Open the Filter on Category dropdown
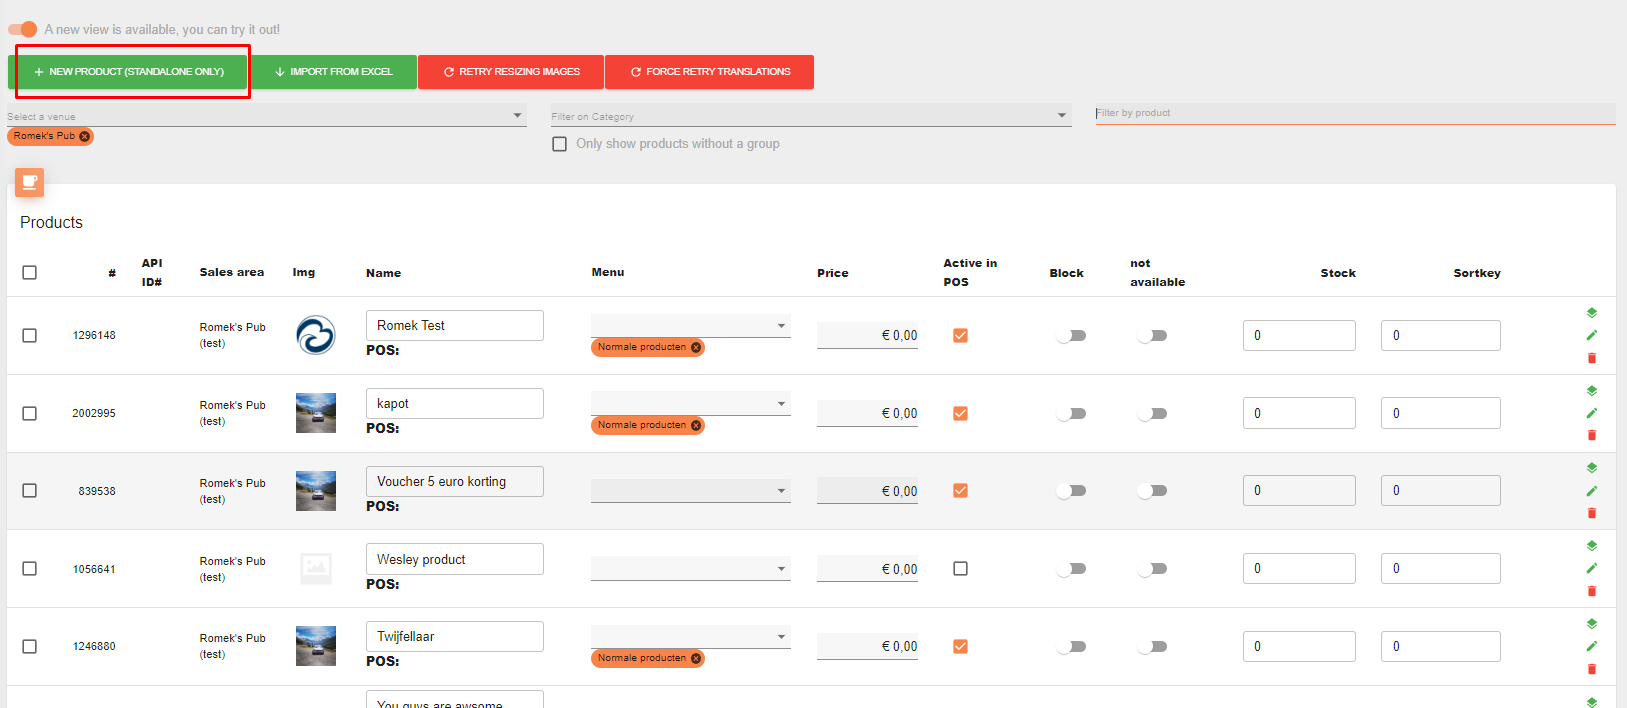The height and width of the screenshot is (708, 1627). pyautogui.click(x=811, y=116)
